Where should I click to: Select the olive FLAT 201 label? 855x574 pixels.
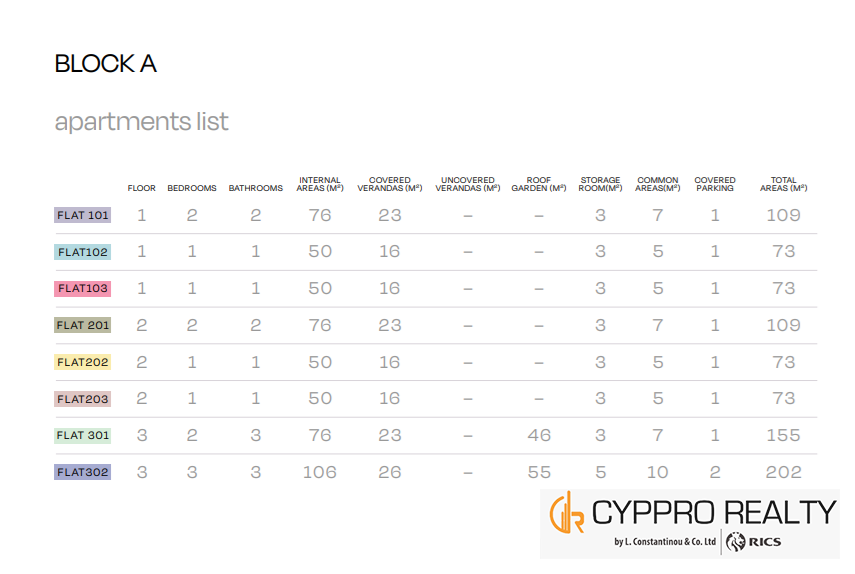click(x=83, y=325)
